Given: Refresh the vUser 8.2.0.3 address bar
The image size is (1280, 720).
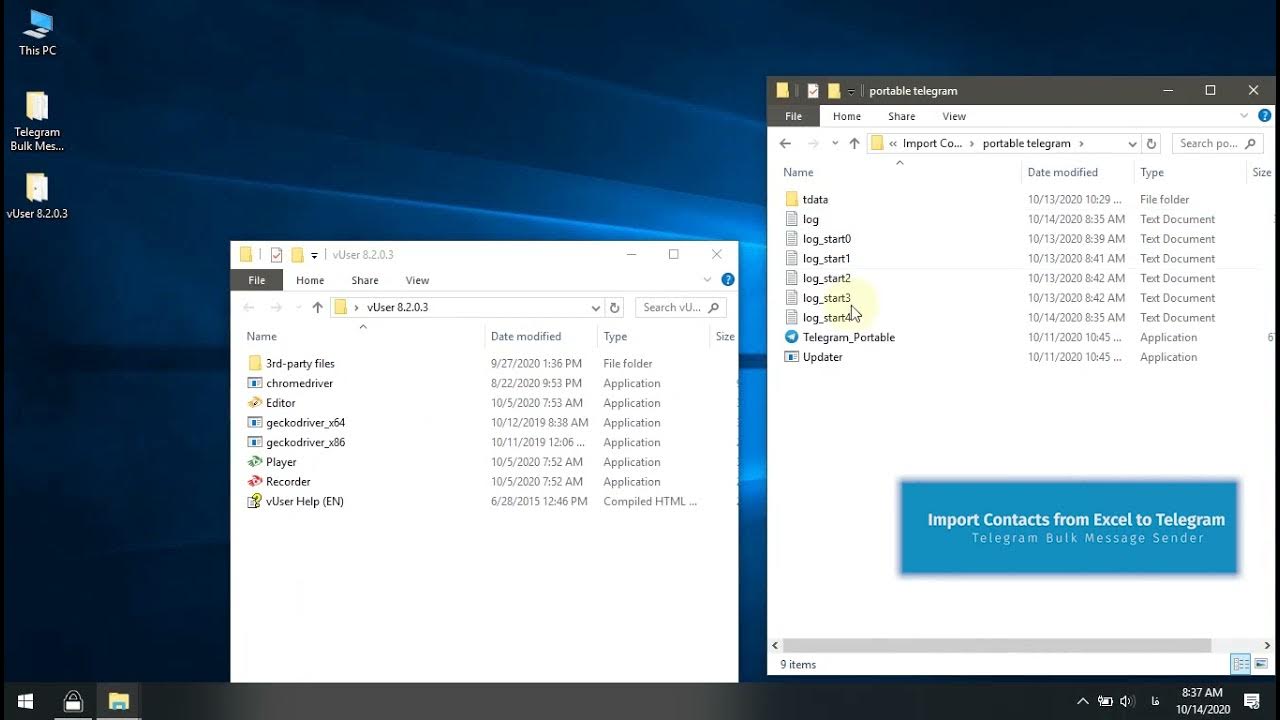Looking at the screenshot, I should [x=615, y=307].
